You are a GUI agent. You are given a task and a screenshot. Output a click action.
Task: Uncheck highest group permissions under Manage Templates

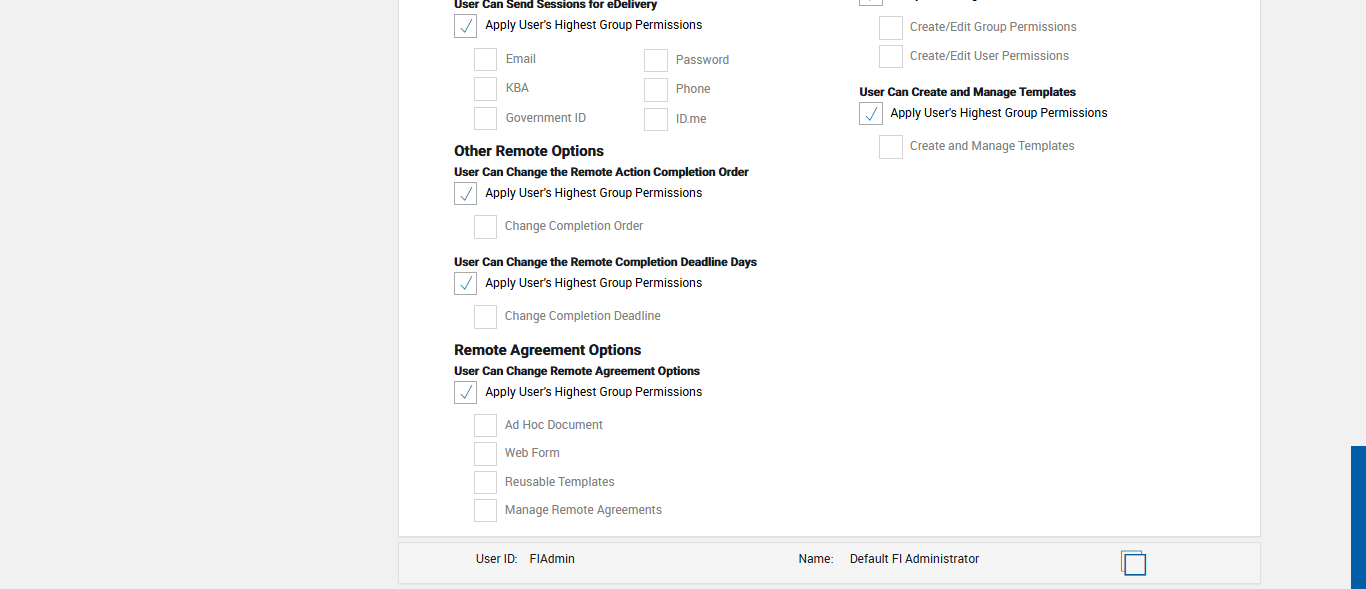[871, 114]
